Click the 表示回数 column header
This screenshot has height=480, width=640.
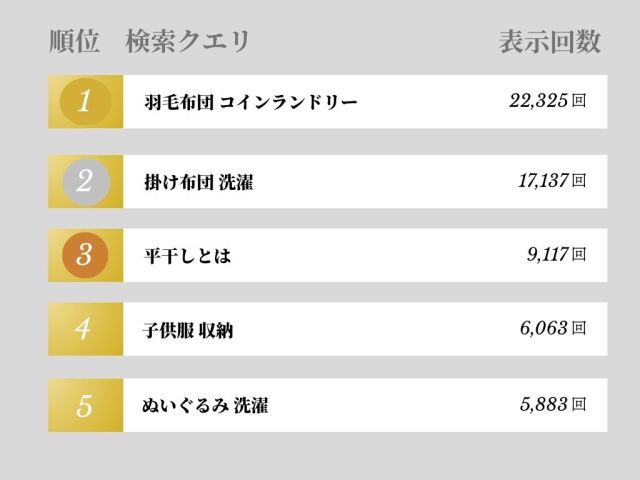[549, 42]
